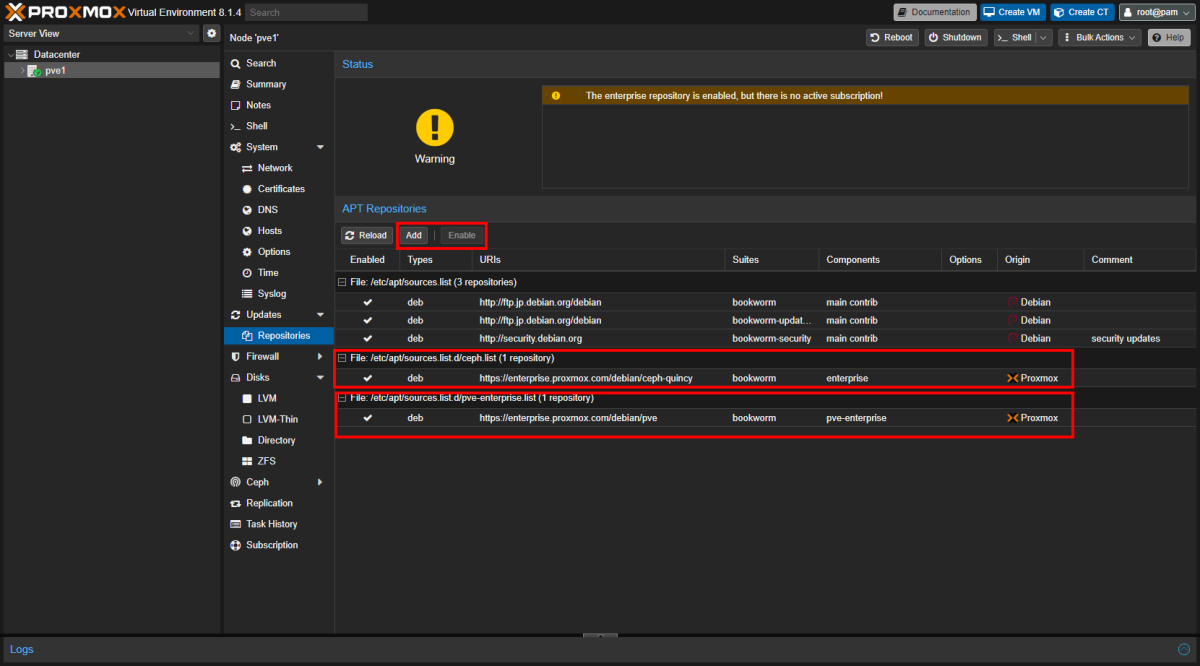This screenshot has height=666, width=1200.
Task: Collapse the /etc/apt/sources.list file group
Action: click(x=342, y=282)
